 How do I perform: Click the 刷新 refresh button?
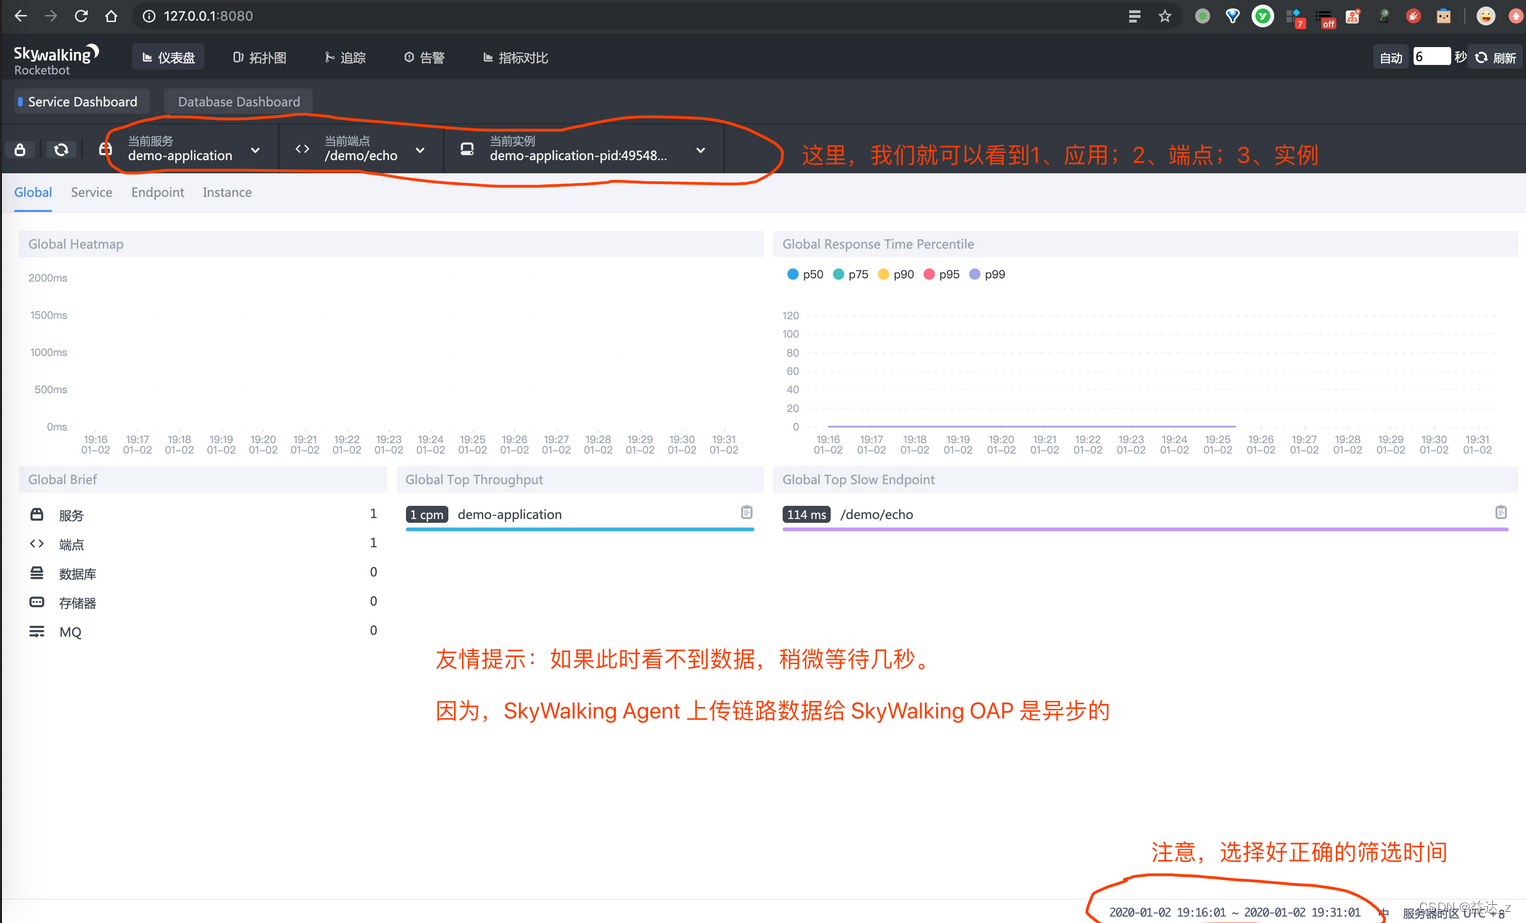tap(1496, 58)
